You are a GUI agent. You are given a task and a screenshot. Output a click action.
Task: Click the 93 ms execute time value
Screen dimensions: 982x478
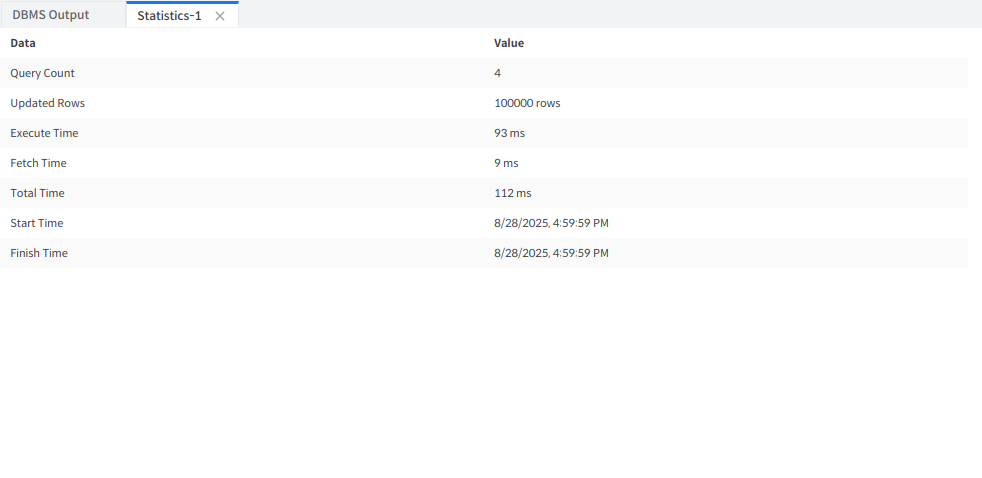(509, 133)
